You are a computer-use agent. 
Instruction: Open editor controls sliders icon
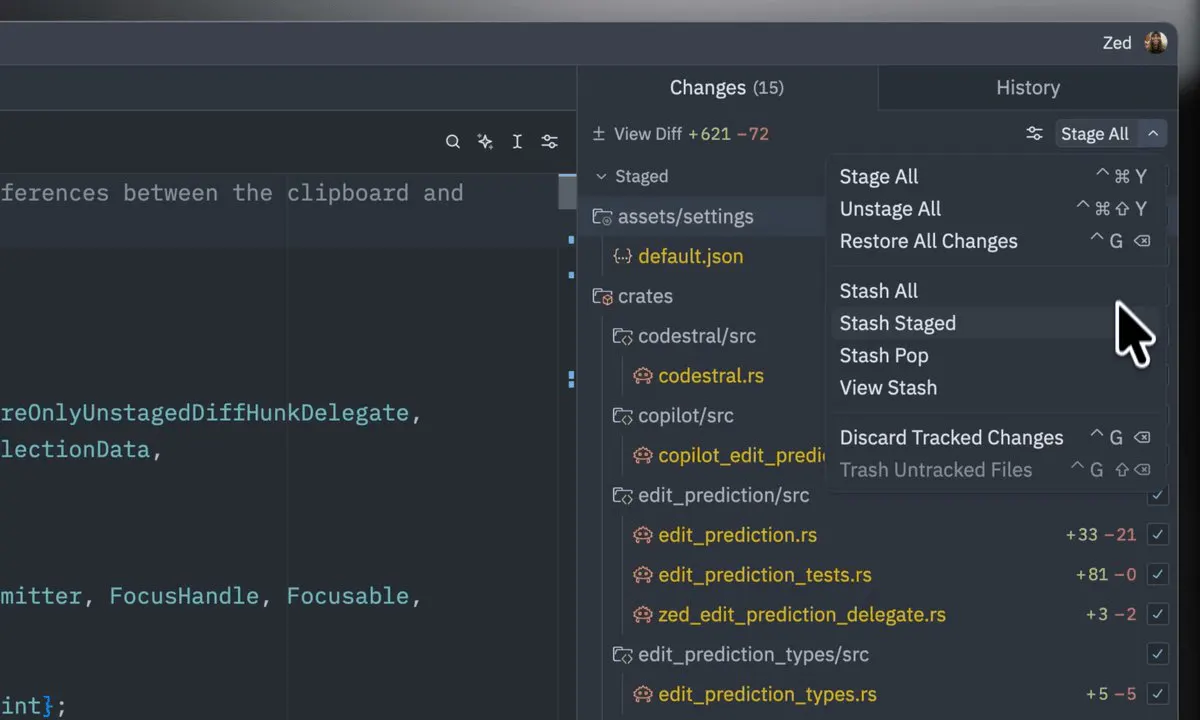point(549,142)
